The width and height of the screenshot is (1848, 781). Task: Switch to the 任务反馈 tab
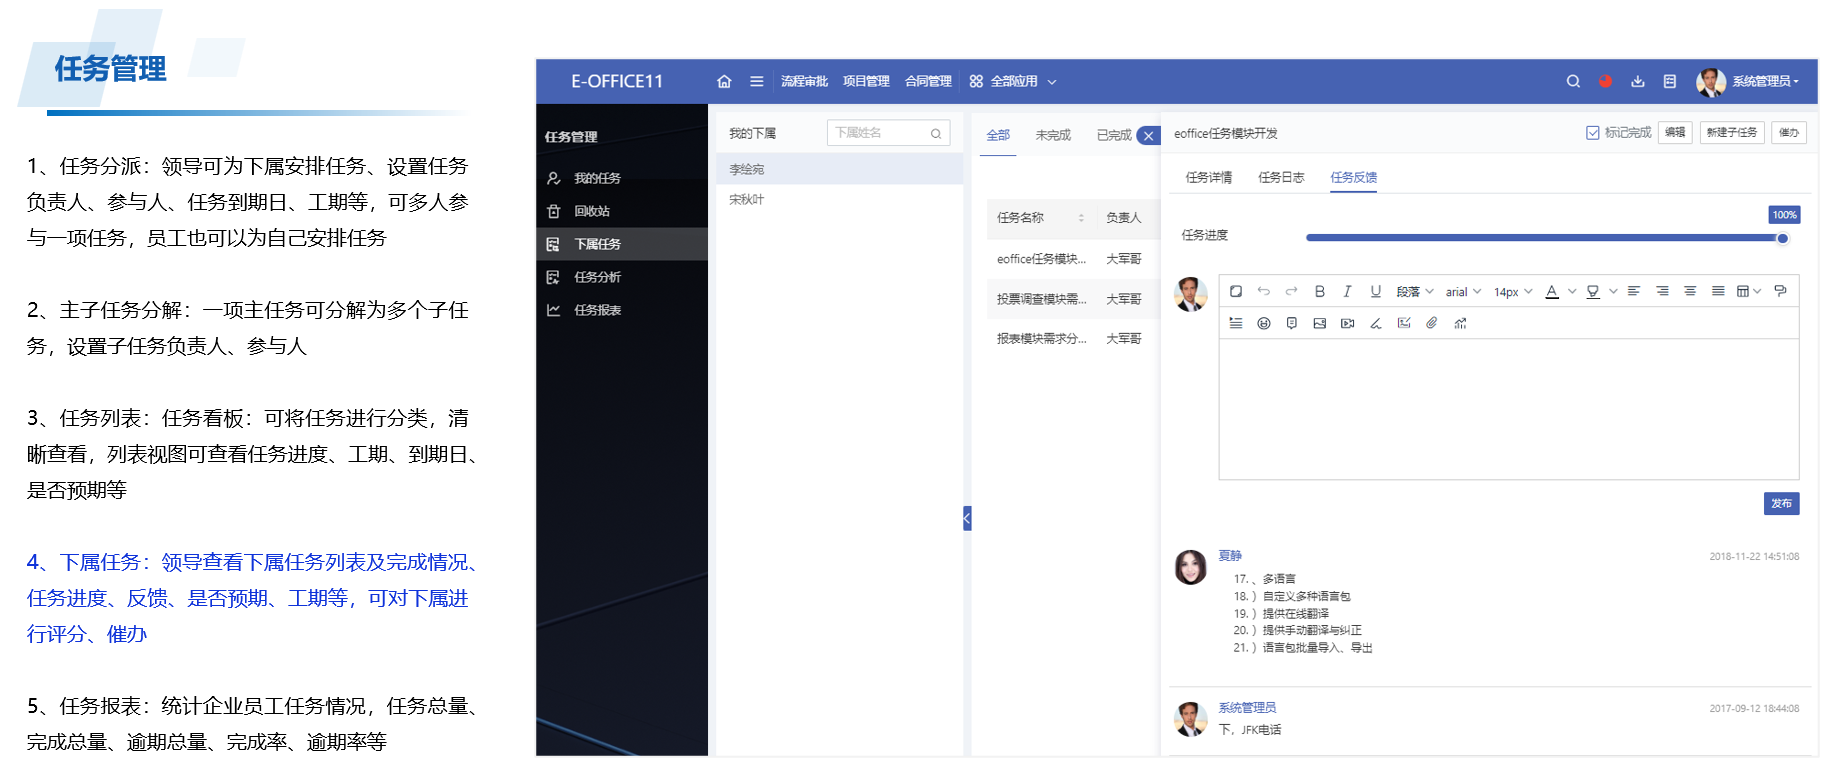pyautogui.click(x=1354, y=177)
